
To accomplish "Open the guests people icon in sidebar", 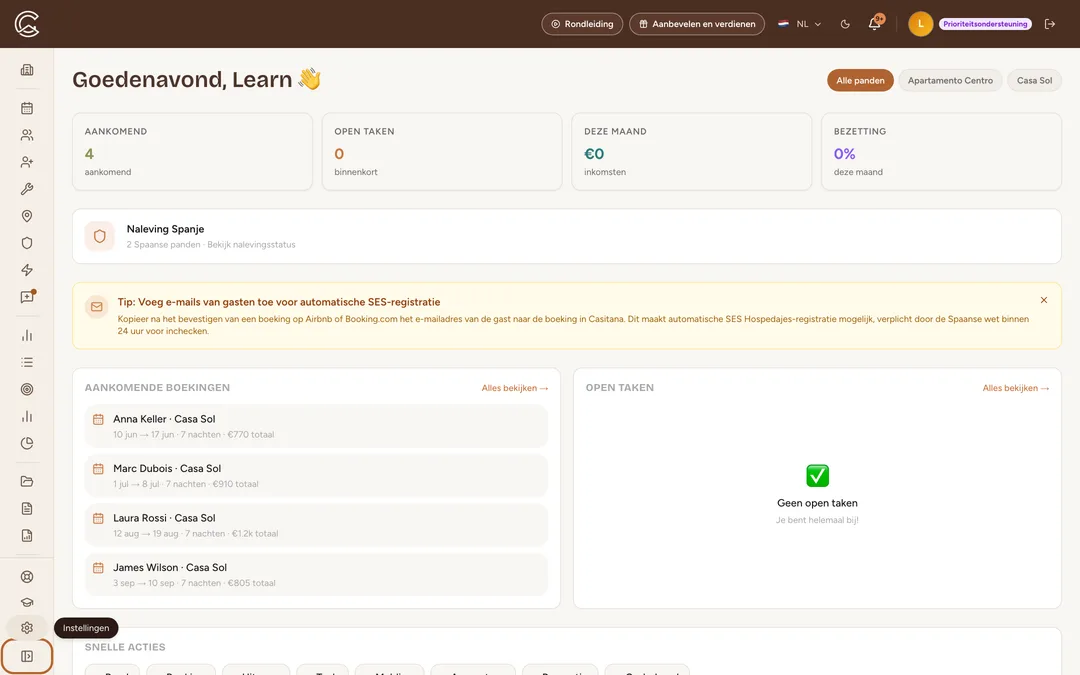I will [x=27, y=135].
